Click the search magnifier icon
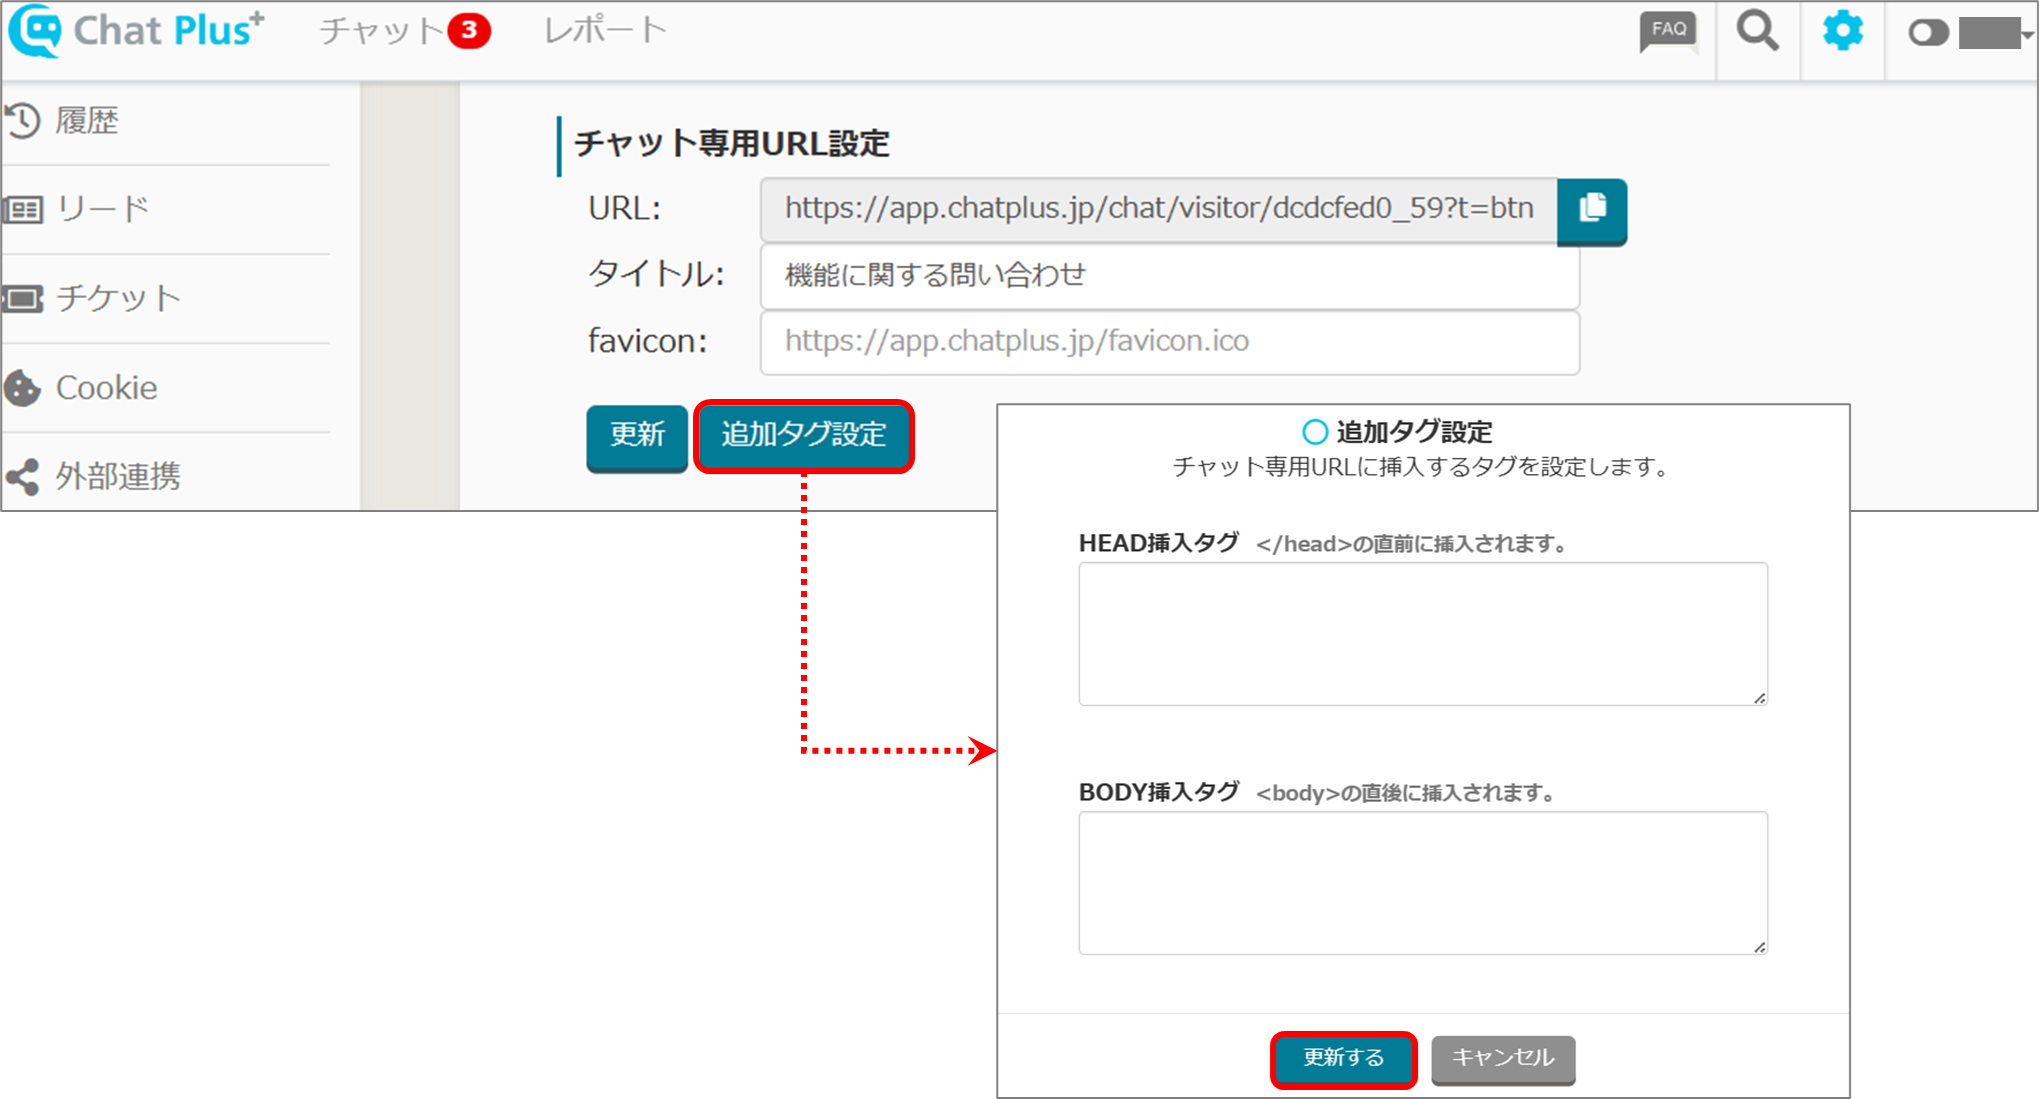Viewport: 2039px width, 1099px height. click(1757, 32)
